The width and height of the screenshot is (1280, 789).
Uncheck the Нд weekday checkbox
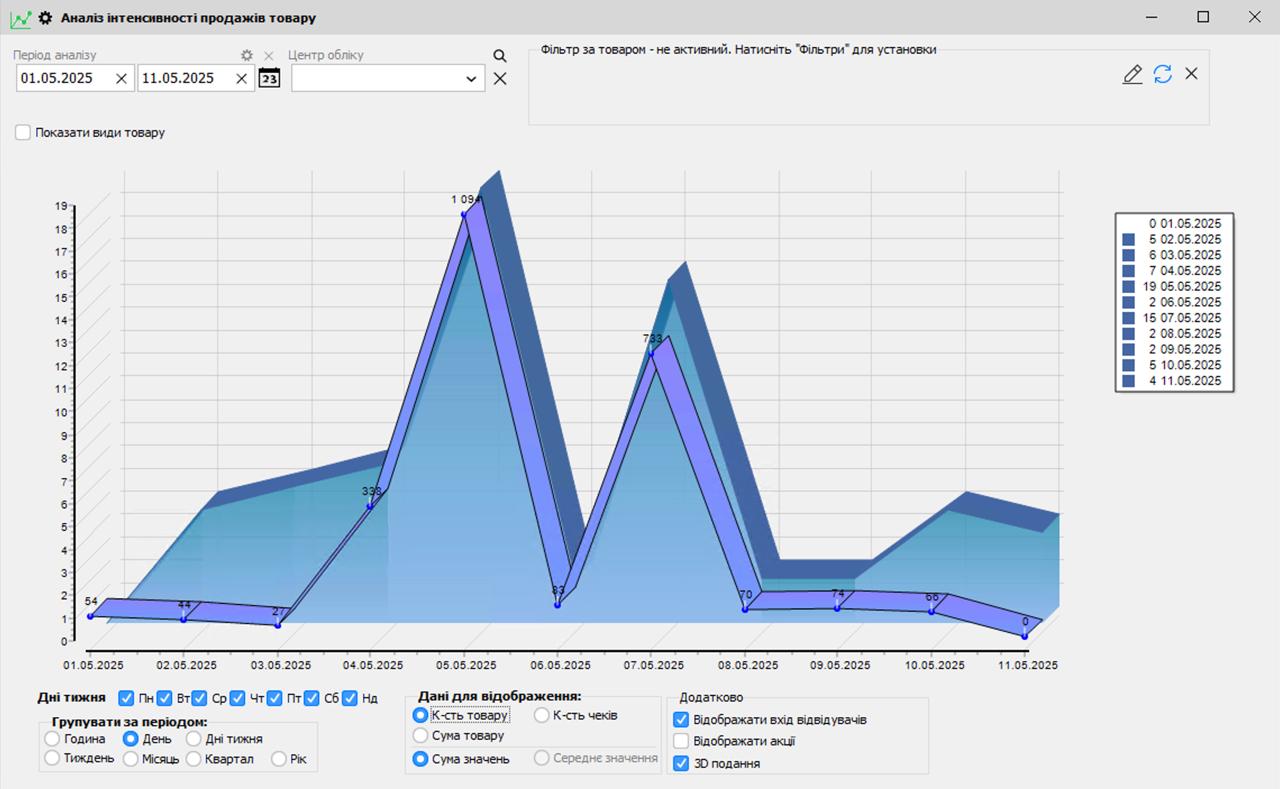(352, 698)
